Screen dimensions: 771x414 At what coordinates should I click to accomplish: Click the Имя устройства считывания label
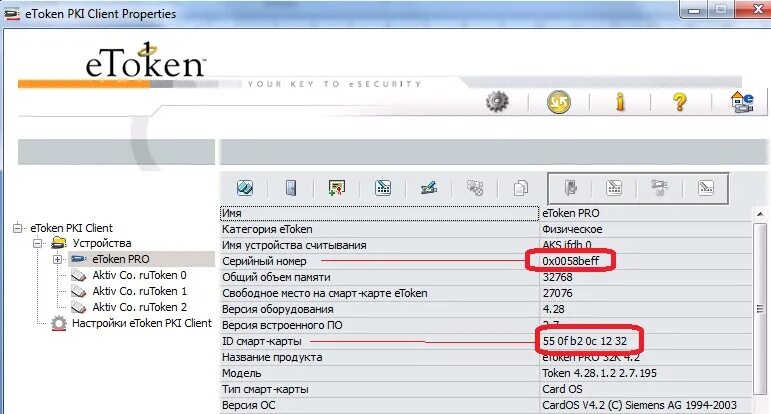(x=294, y=245)
